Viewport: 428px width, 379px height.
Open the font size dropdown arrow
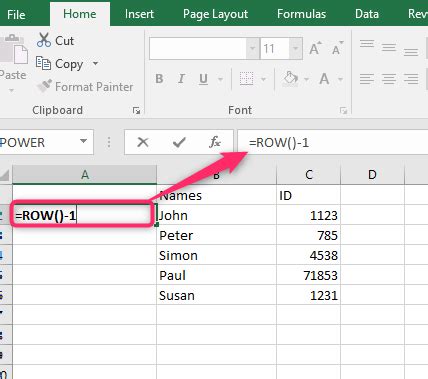tap(296, 49)
